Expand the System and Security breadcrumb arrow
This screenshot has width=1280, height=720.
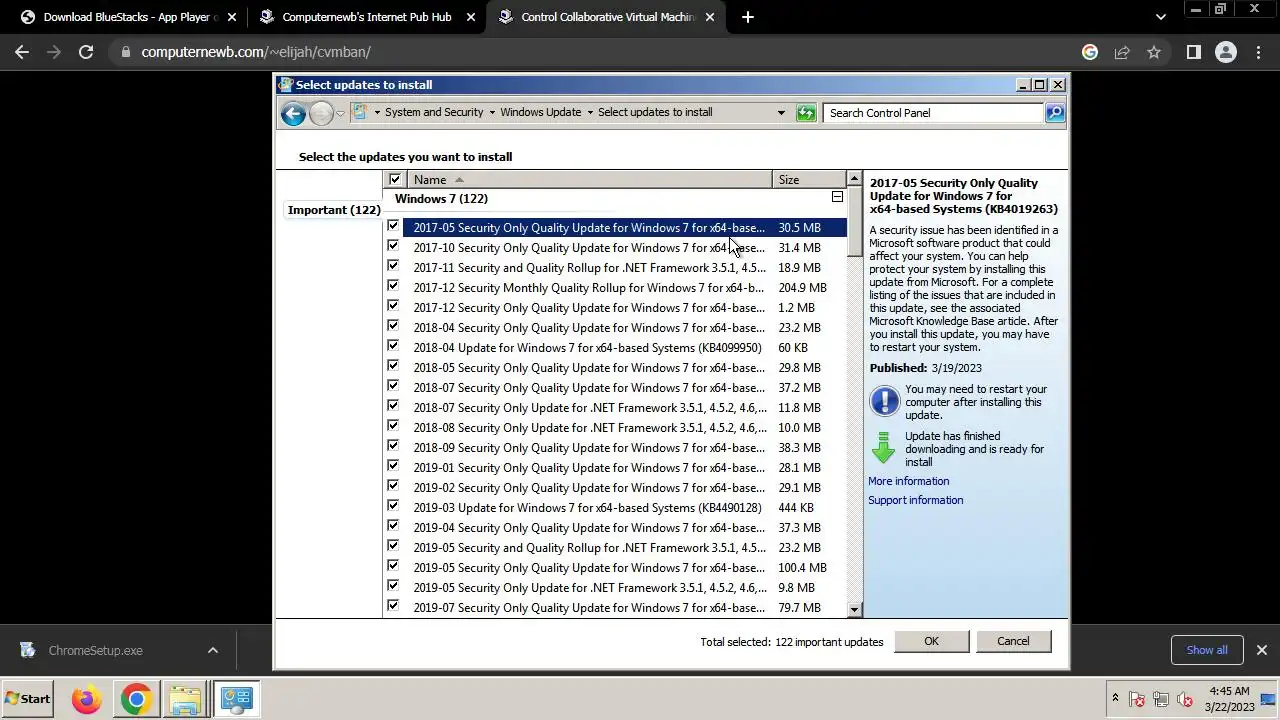[492, 112]
